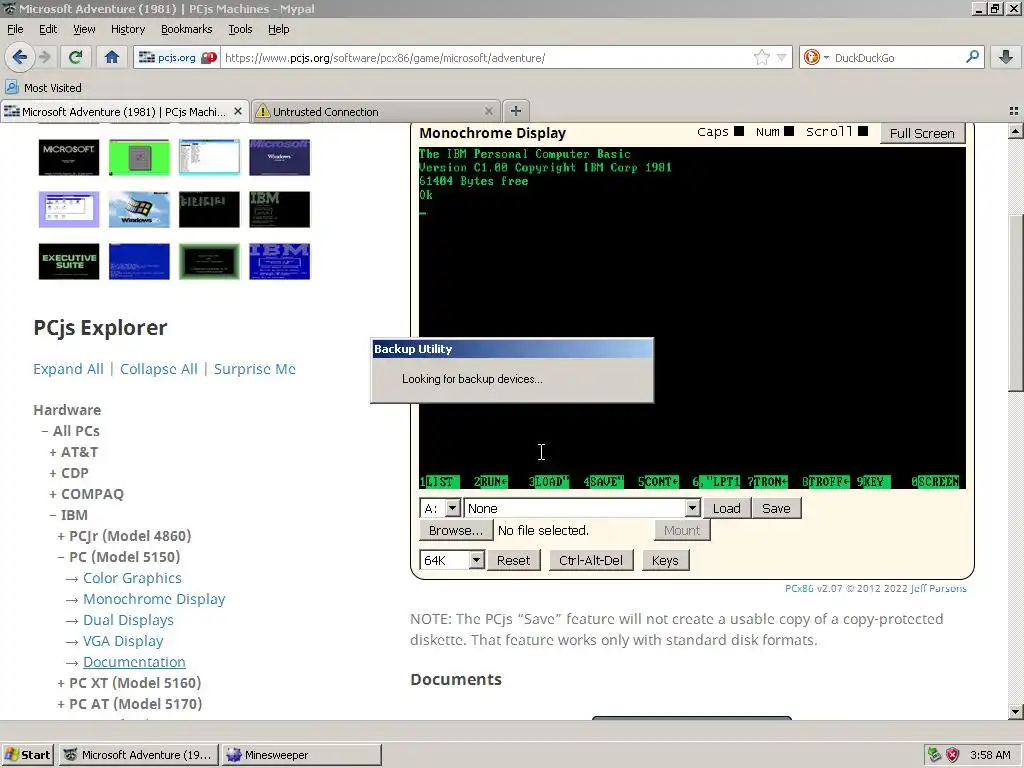Open the Windows Start button

[x=27, y=755]
